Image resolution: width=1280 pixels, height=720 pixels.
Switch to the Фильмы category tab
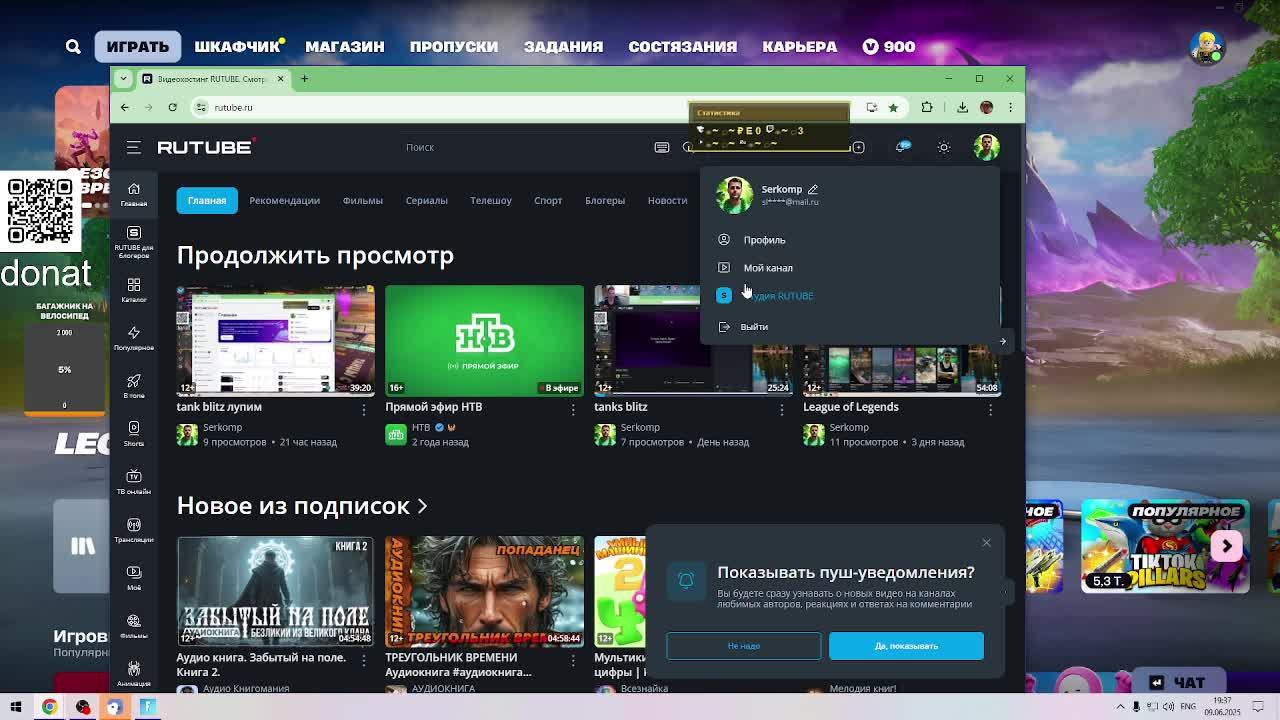(362, 200)
